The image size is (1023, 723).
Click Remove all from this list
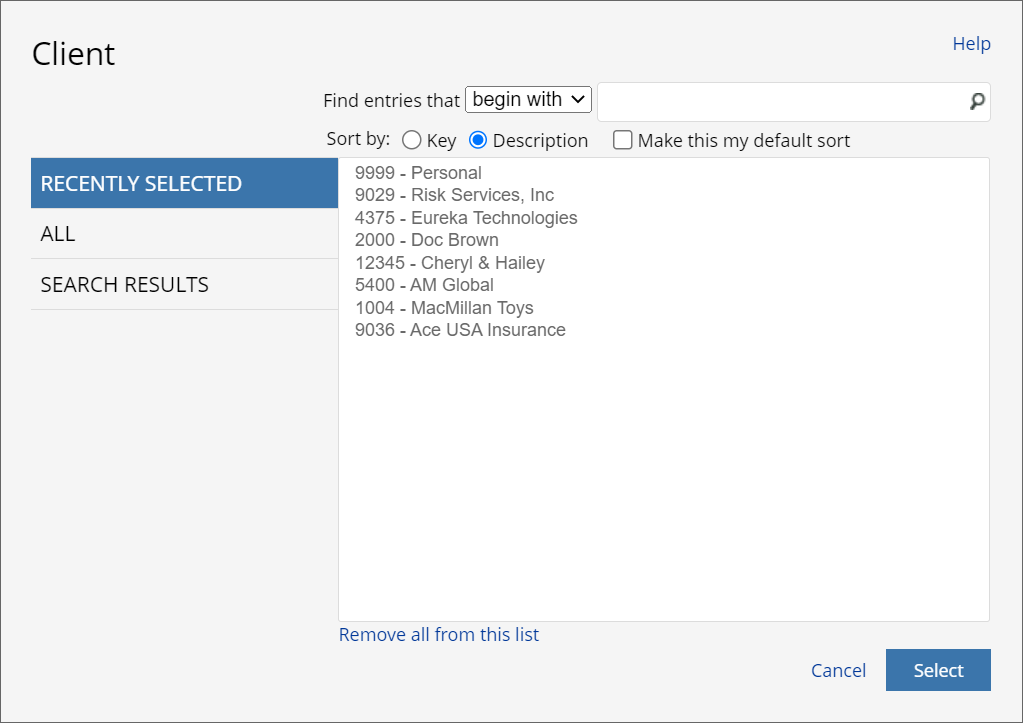pos(438,634)
